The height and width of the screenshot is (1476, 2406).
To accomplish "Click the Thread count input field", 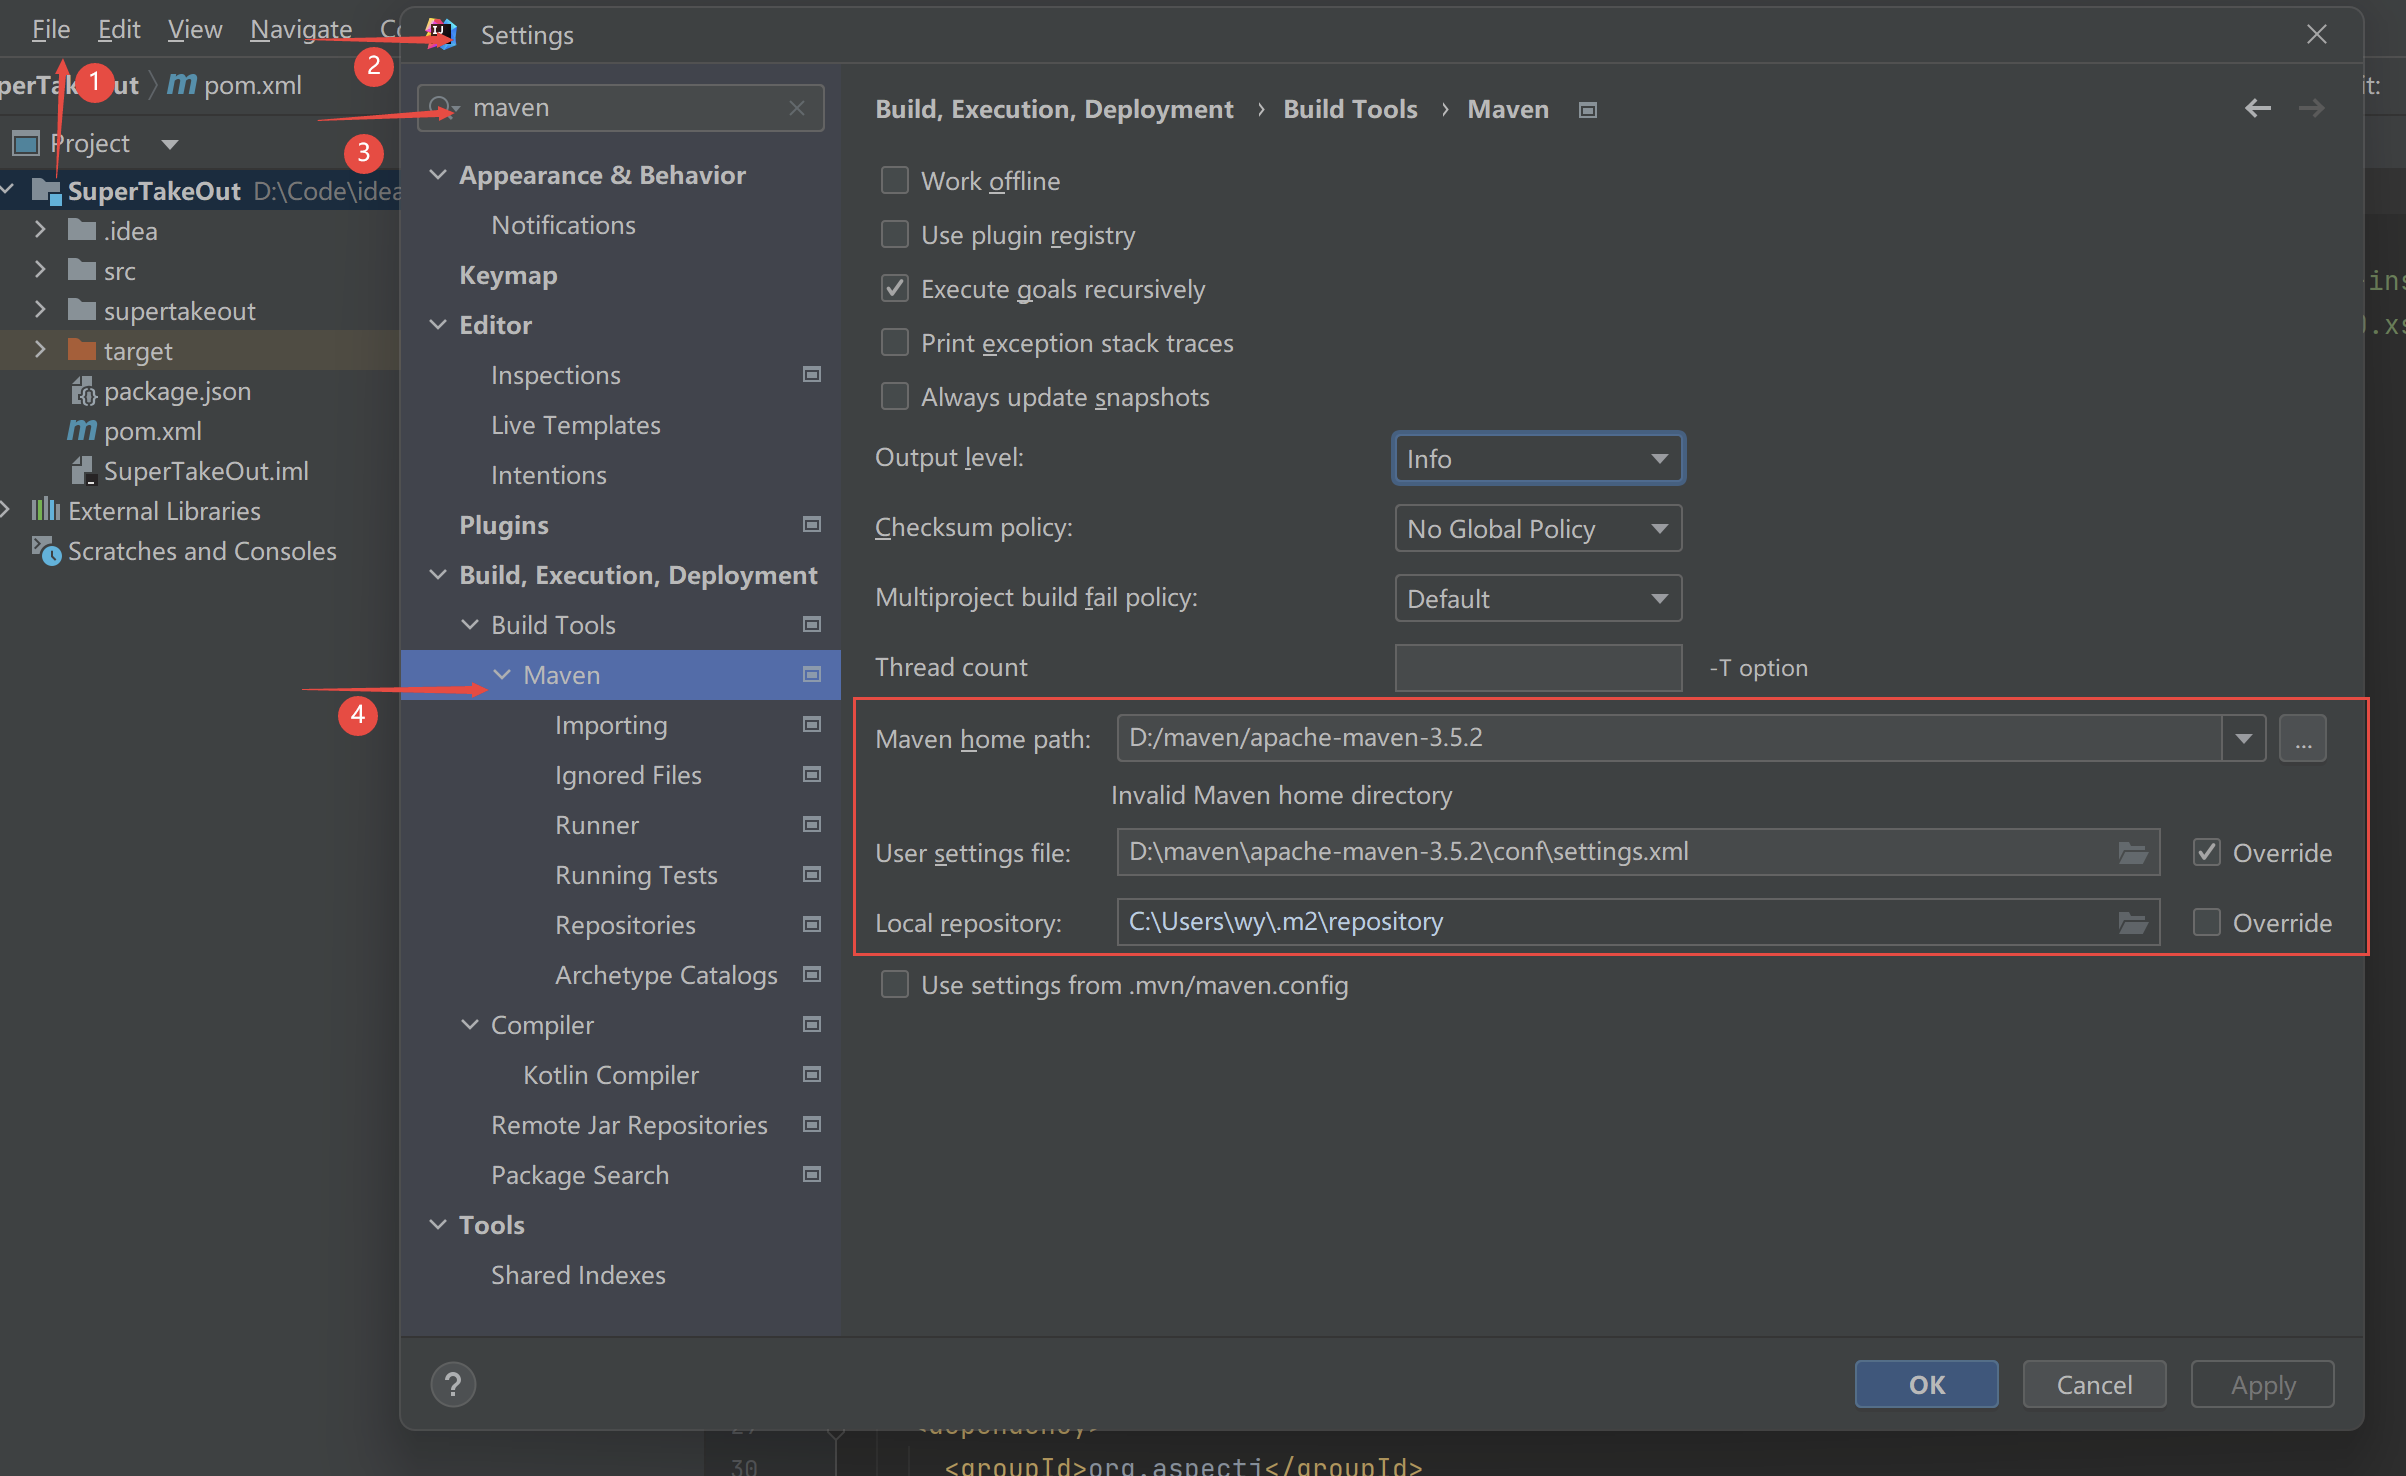I will (x=1537, y=667).
